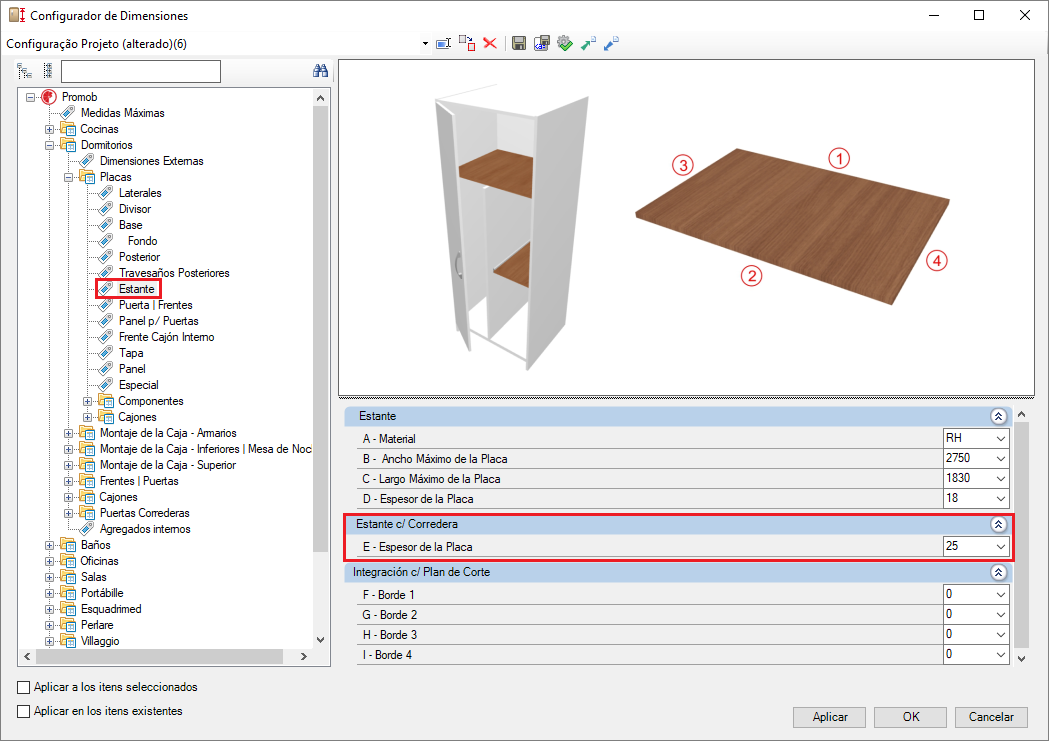Collapse Integración c/ Plan de Corte chevron
This screenshot has width=1049, height=741.
998,572
